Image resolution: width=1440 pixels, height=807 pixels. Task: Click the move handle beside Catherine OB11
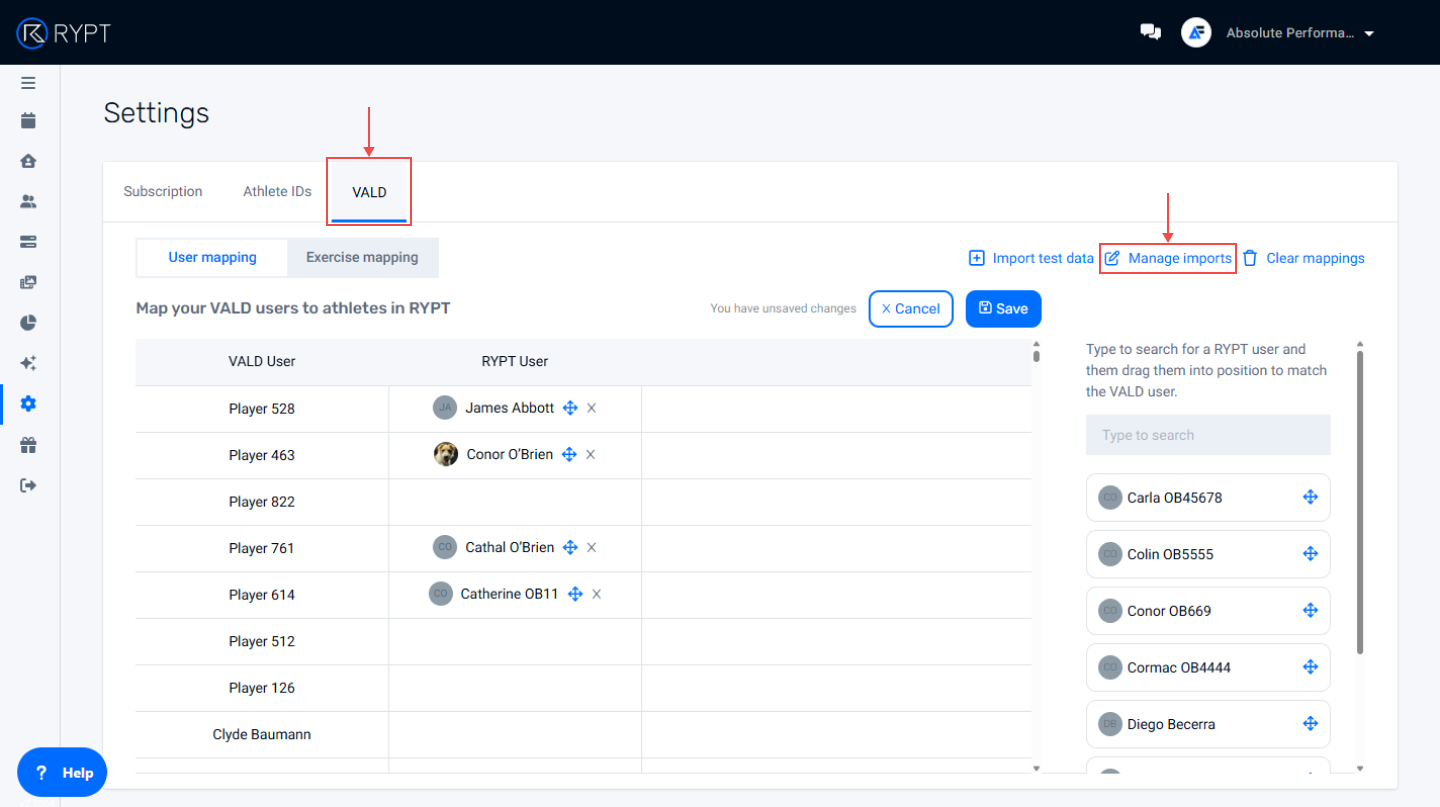tap(575, 594)
